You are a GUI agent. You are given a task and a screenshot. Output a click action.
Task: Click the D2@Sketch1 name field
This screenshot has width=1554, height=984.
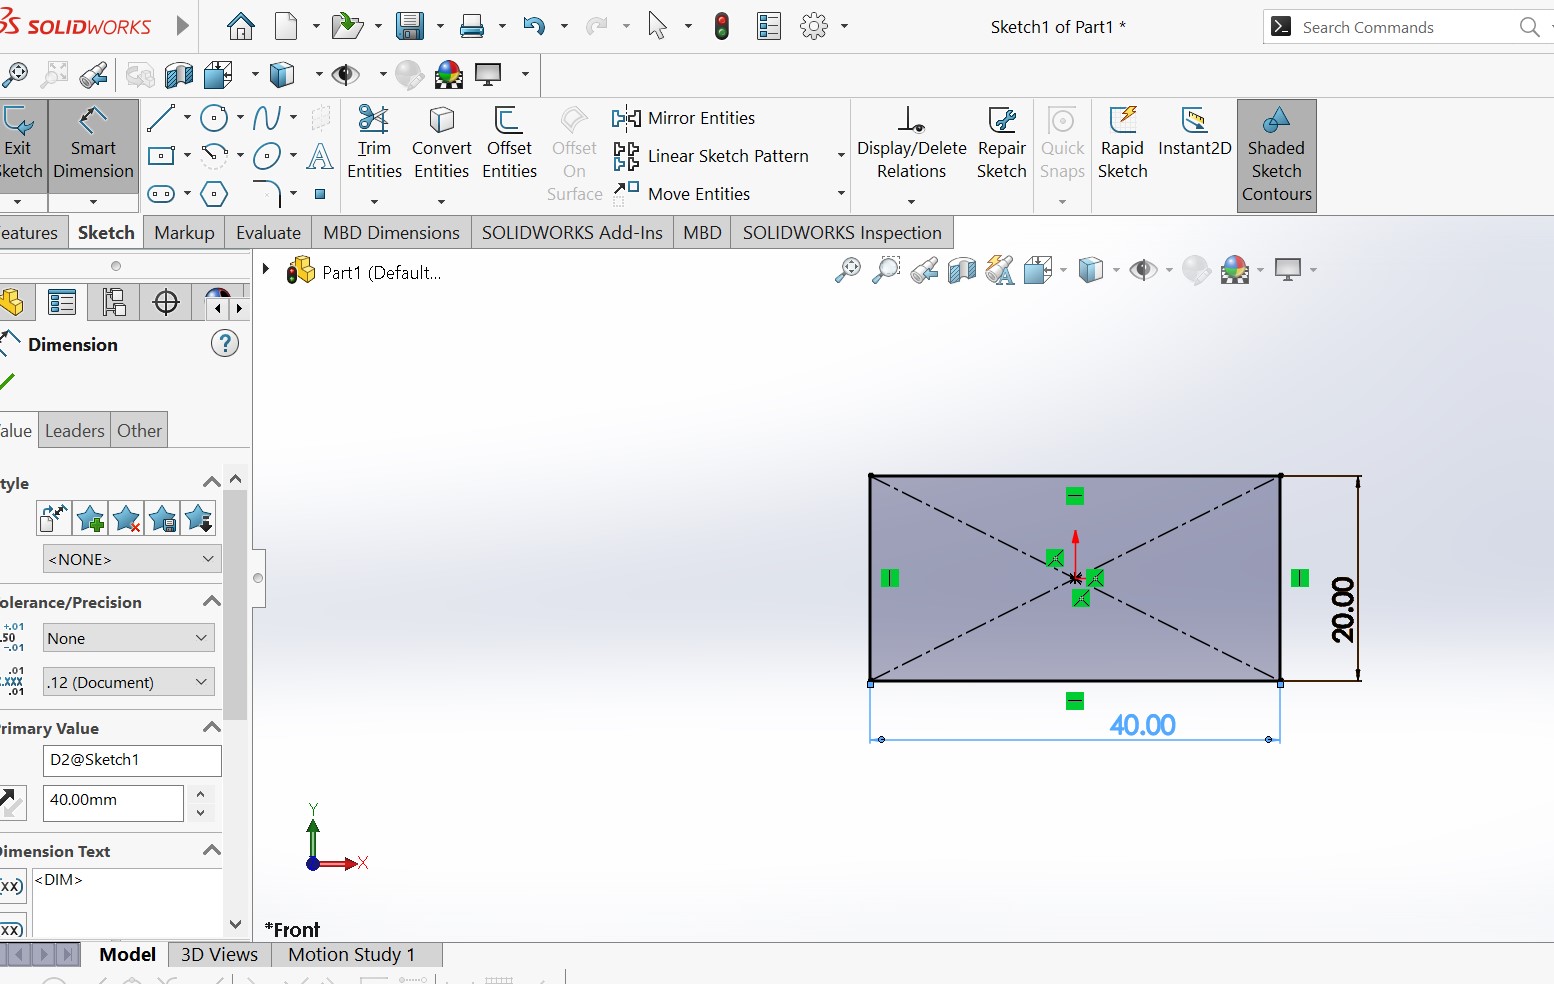click(132, 760)
